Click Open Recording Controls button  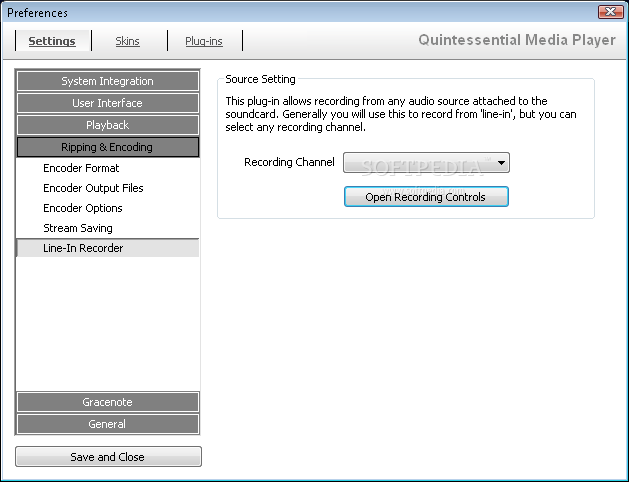(x=426, y=197)
